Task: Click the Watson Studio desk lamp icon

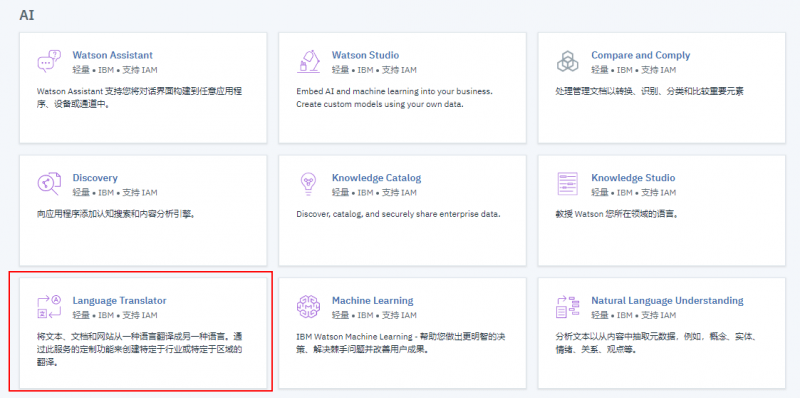Action: (x=308, y=61)
